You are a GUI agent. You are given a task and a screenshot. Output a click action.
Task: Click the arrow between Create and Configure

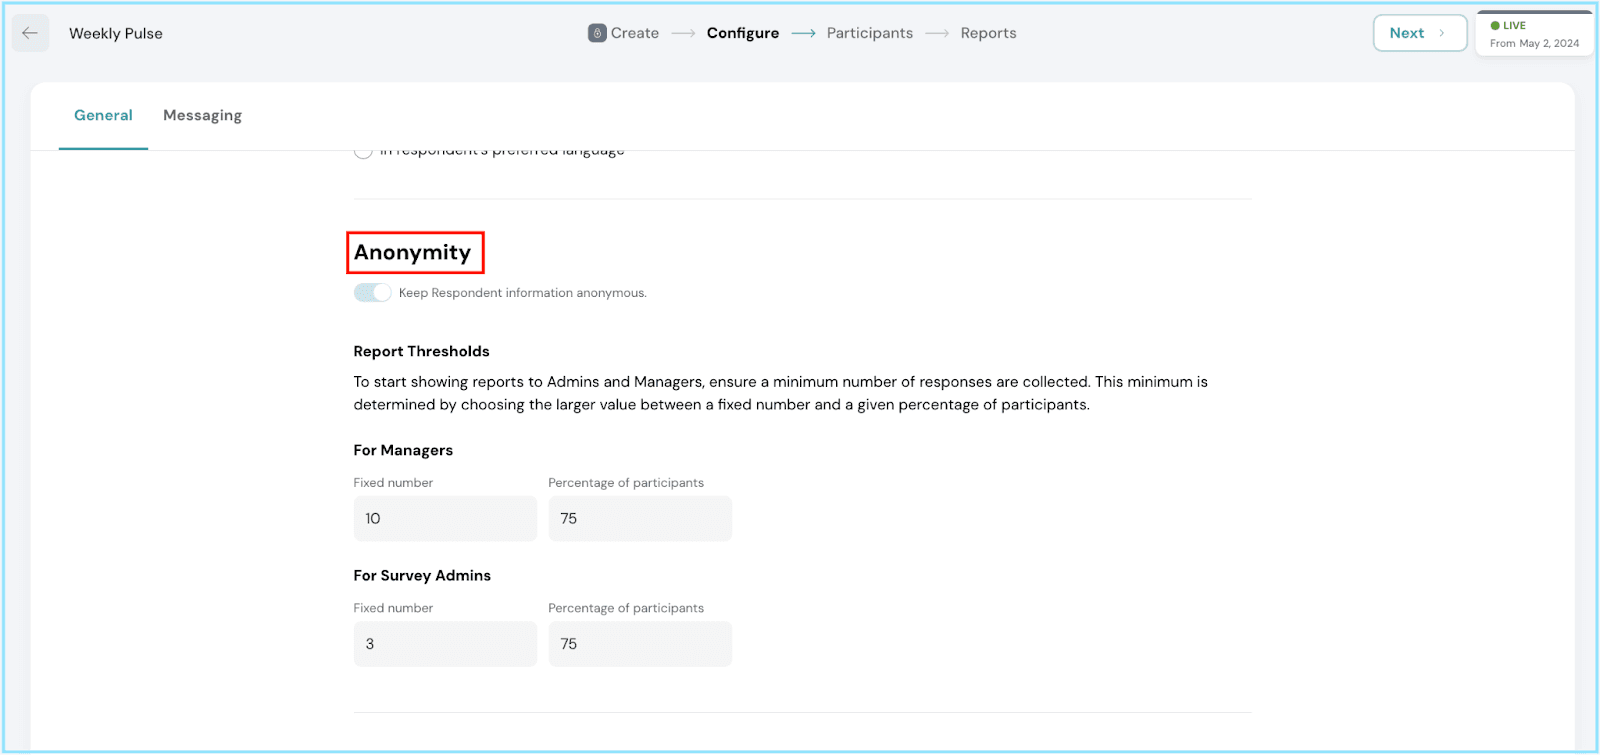coord(683,33)
